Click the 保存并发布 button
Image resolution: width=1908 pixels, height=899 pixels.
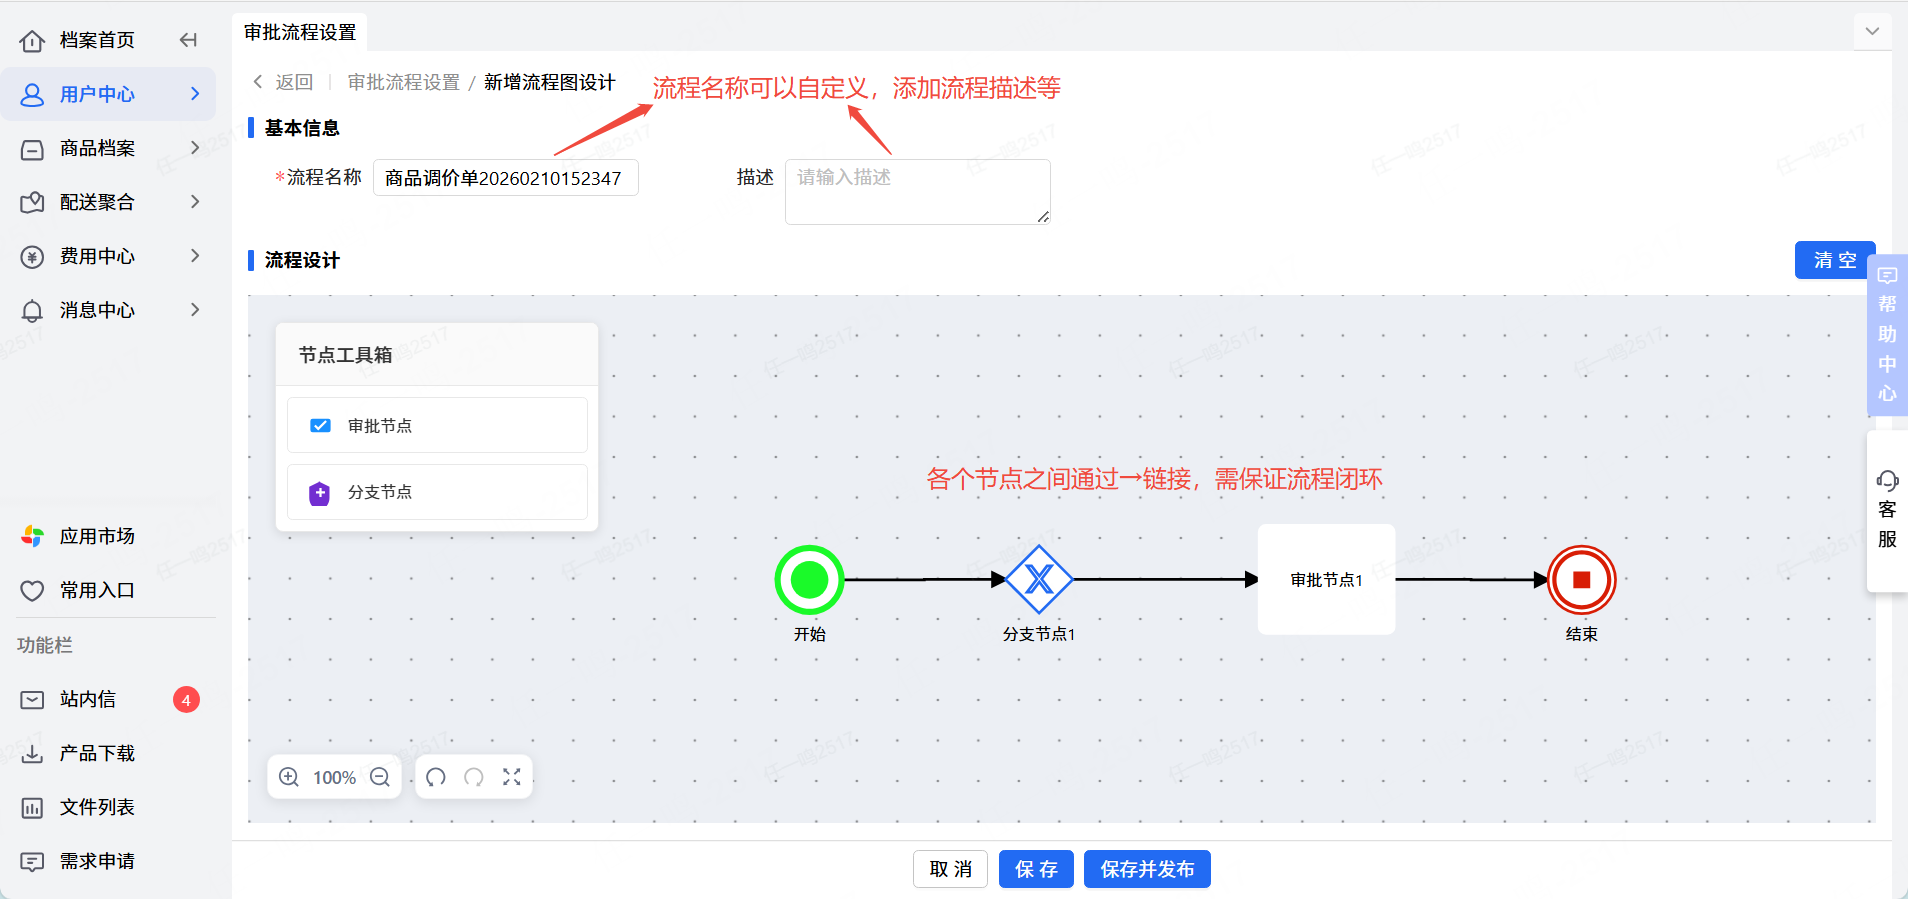[x=1147, y=869]
